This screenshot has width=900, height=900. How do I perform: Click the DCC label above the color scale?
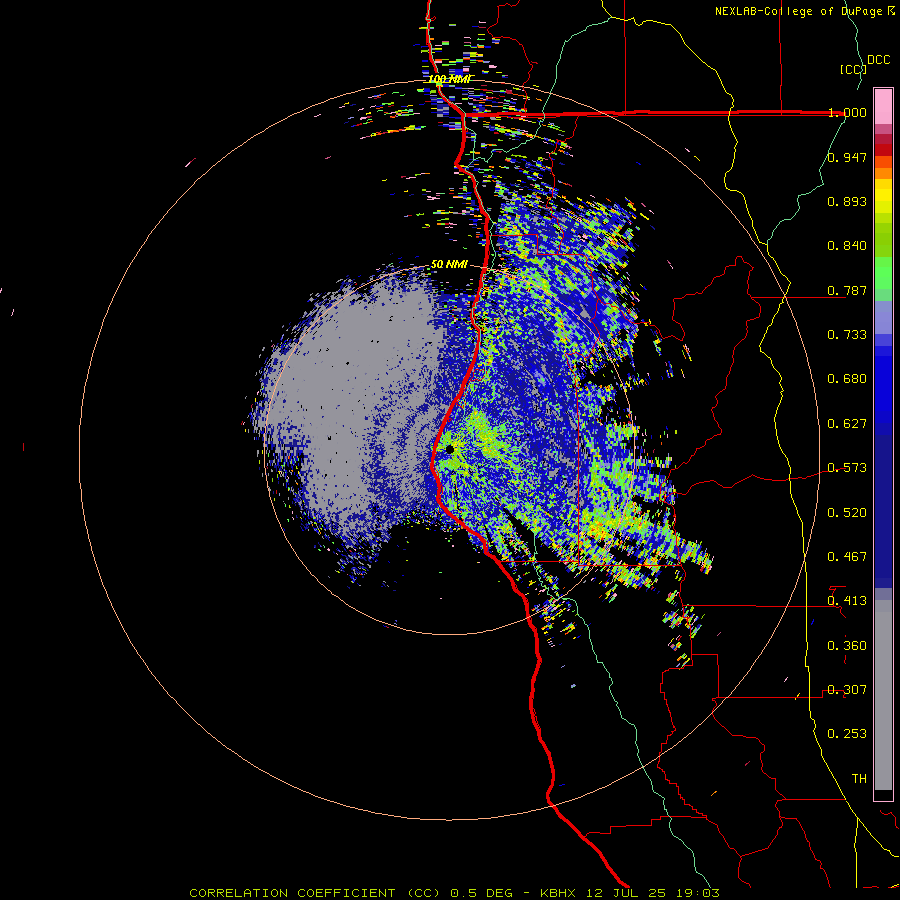(x=878, y=60)
